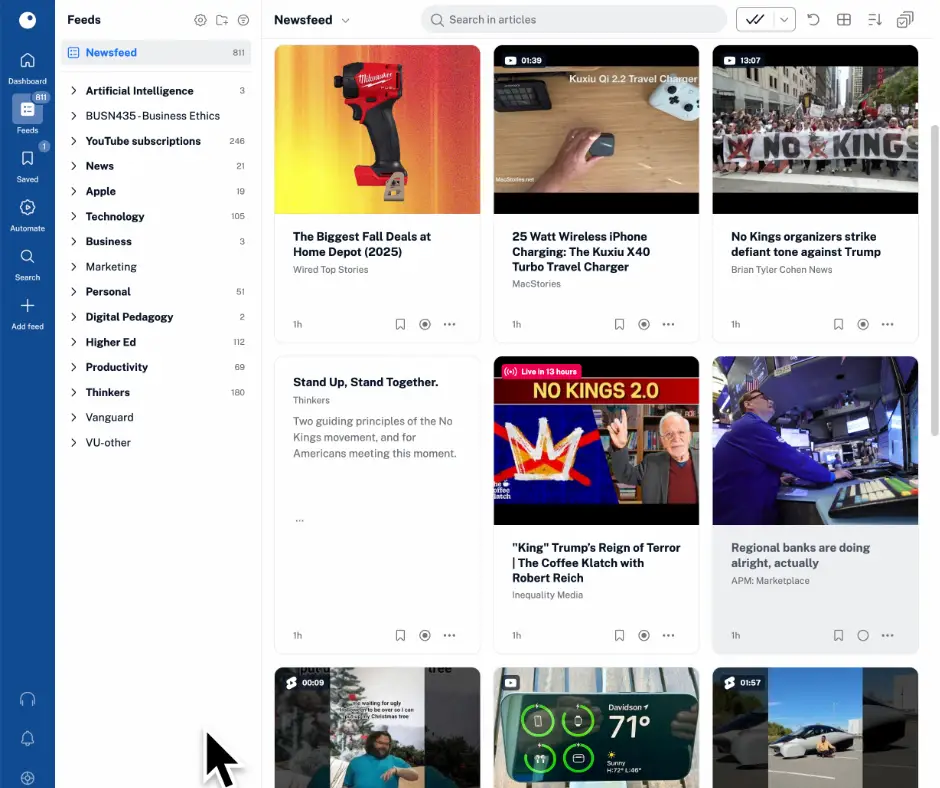Change sort order with the sort icon
The height and width of the screenshot is (788, 940).
[x=872, y=19]
